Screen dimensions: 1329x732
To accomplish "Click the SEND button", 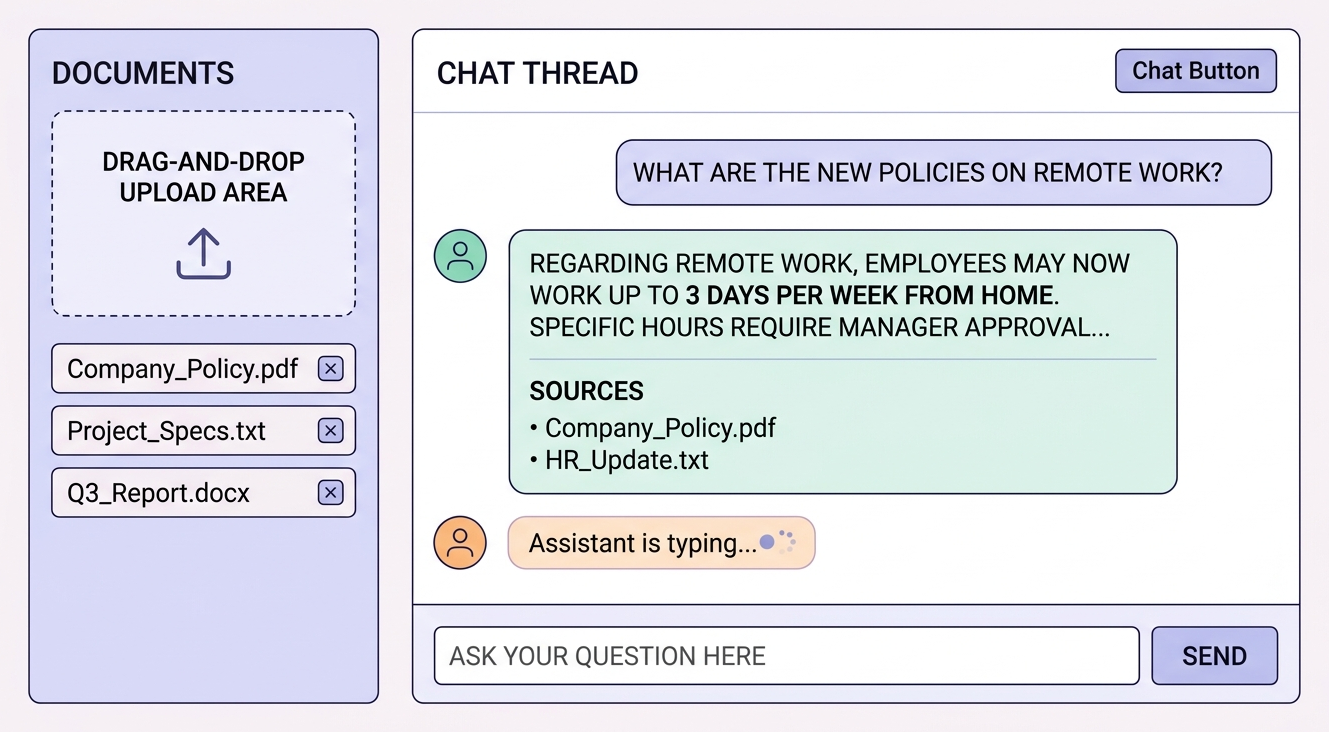I will click(x=1215, y=656).
